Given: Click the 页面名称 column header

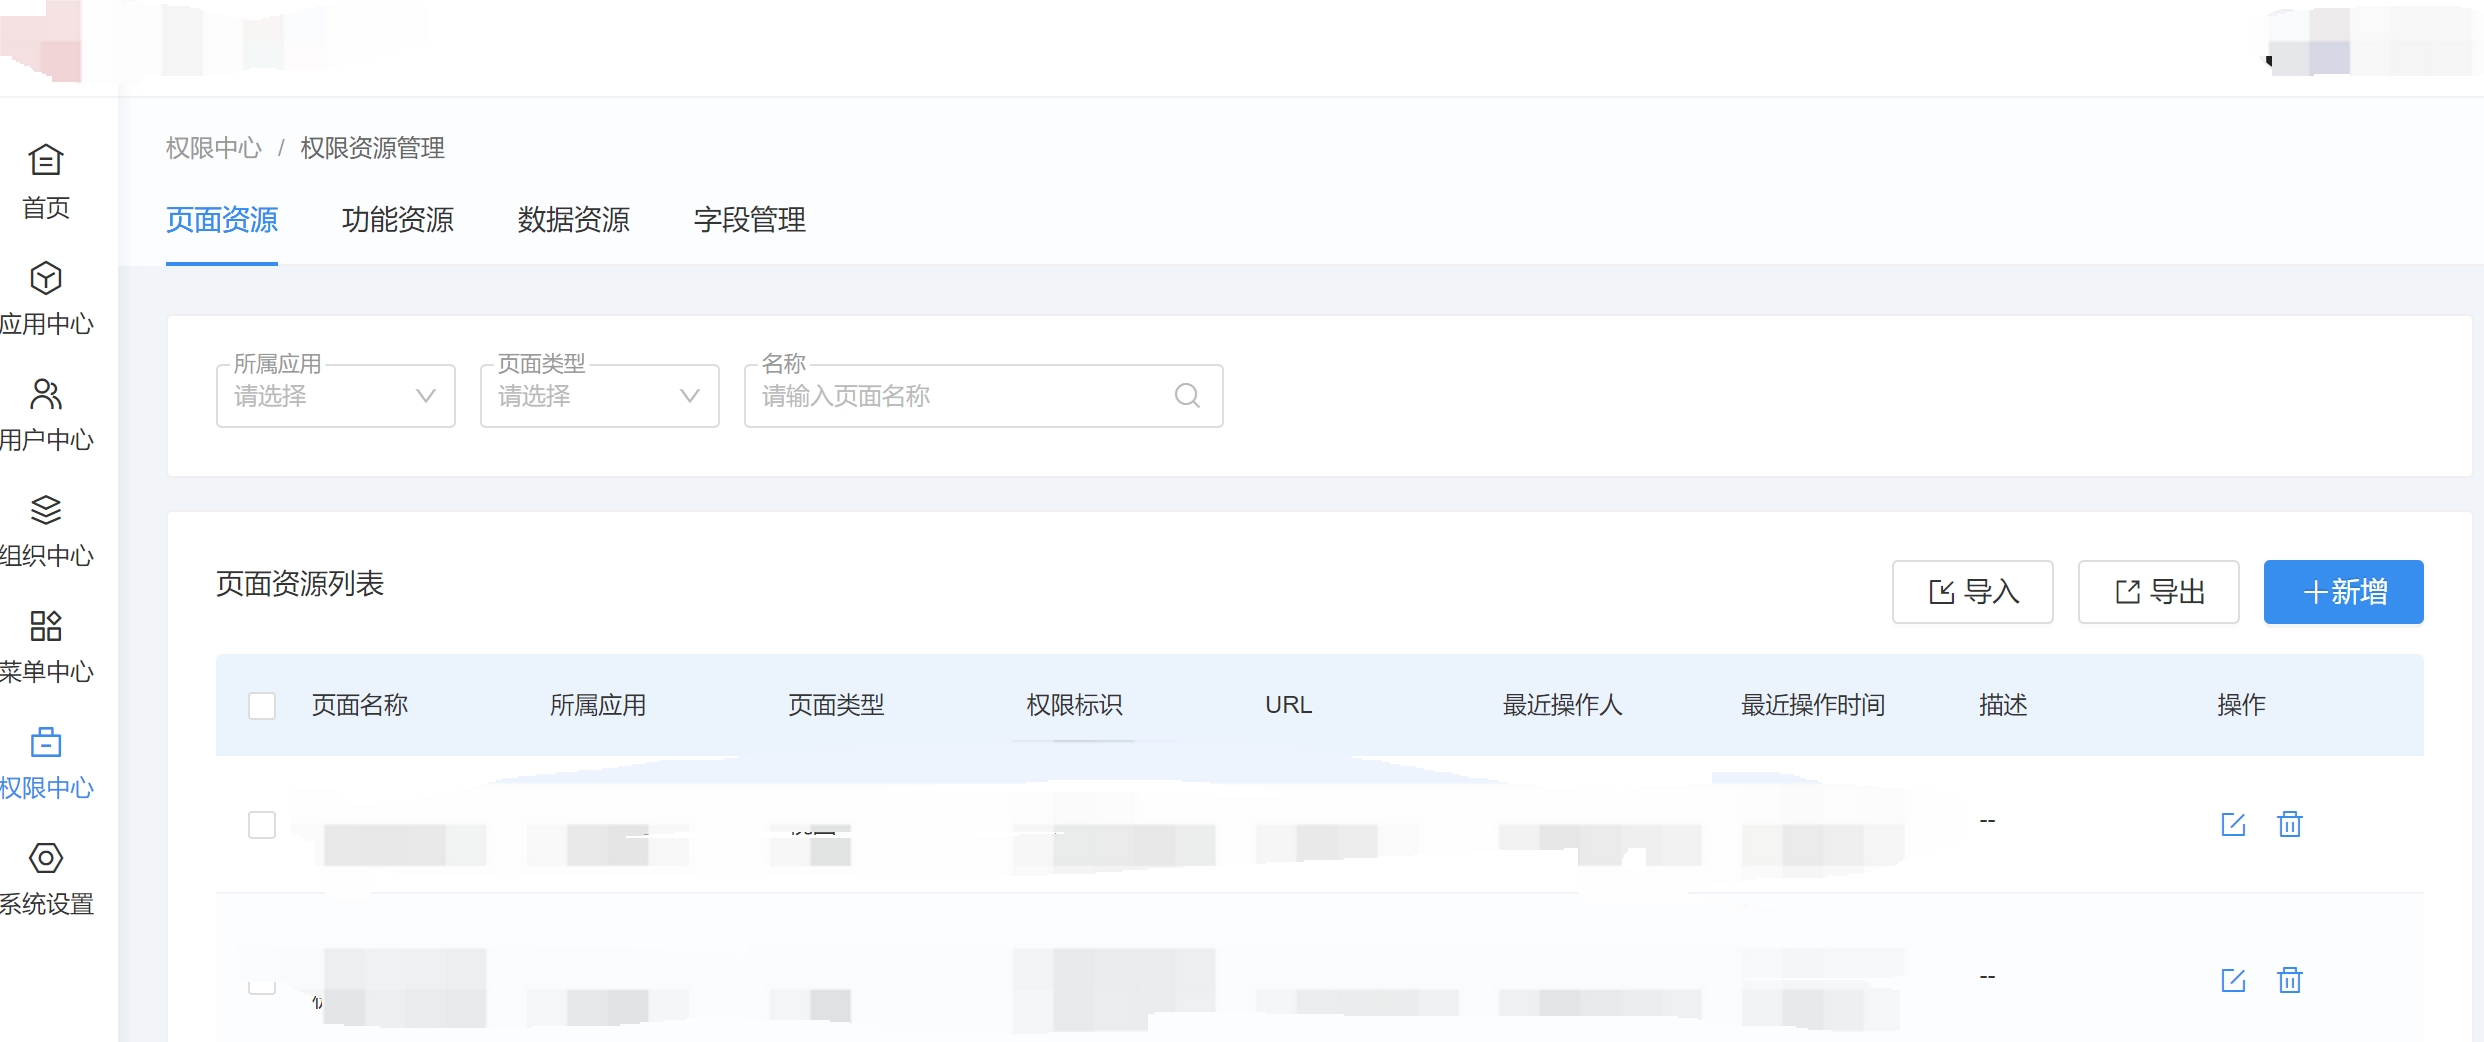Looking at the screenshot, I should (x=360, y=705).
